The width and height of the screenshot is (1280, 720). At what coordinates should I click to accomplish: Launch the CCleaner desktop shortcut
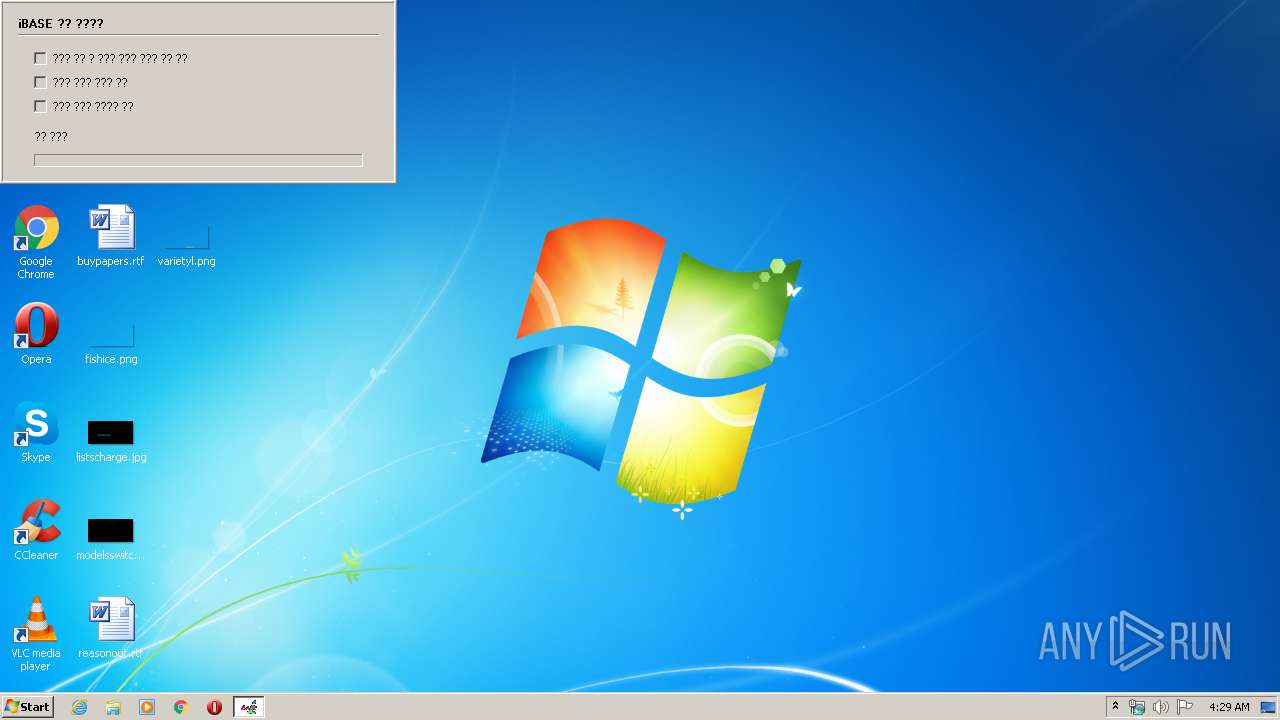tap(36, 530)
